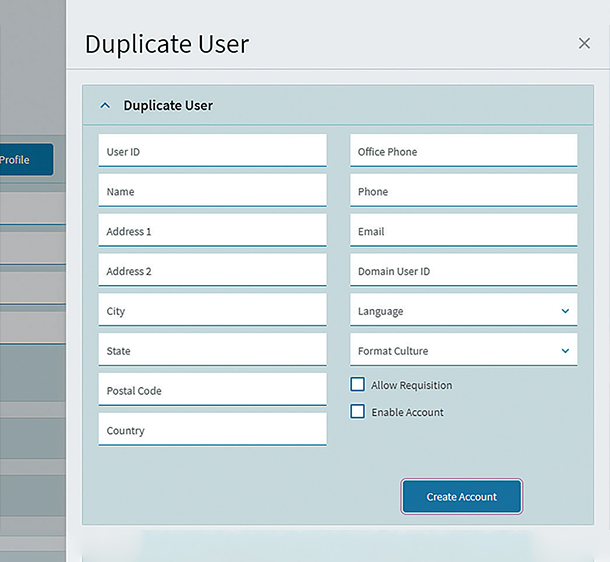Screen dimensions: 610x562
Task: Collapse the Duplicate User section chevron
Action: (106, 105)
